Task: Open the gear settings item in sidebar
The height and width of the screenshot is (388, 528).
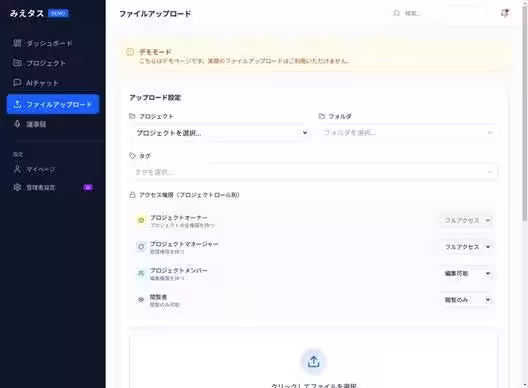Action: point(53,187)
